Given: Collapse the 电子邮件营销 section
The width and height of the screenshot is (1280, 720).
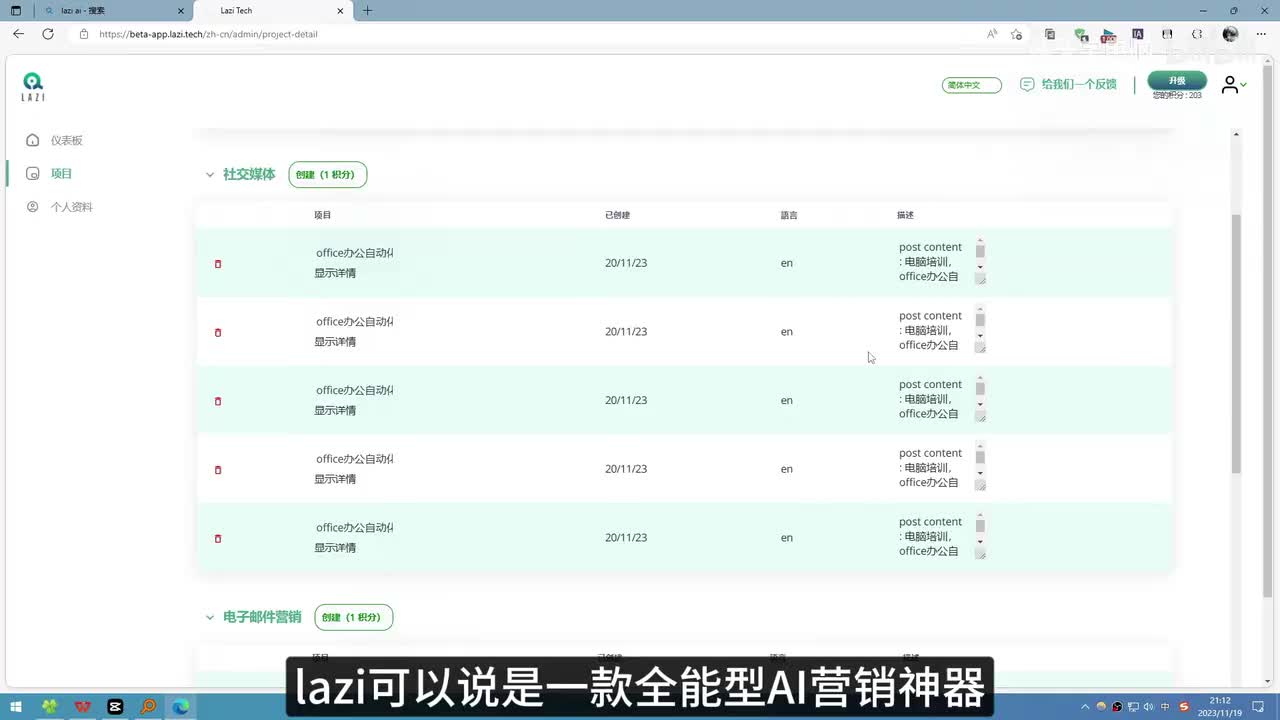Looking at the screenshot, I should 210,618.
